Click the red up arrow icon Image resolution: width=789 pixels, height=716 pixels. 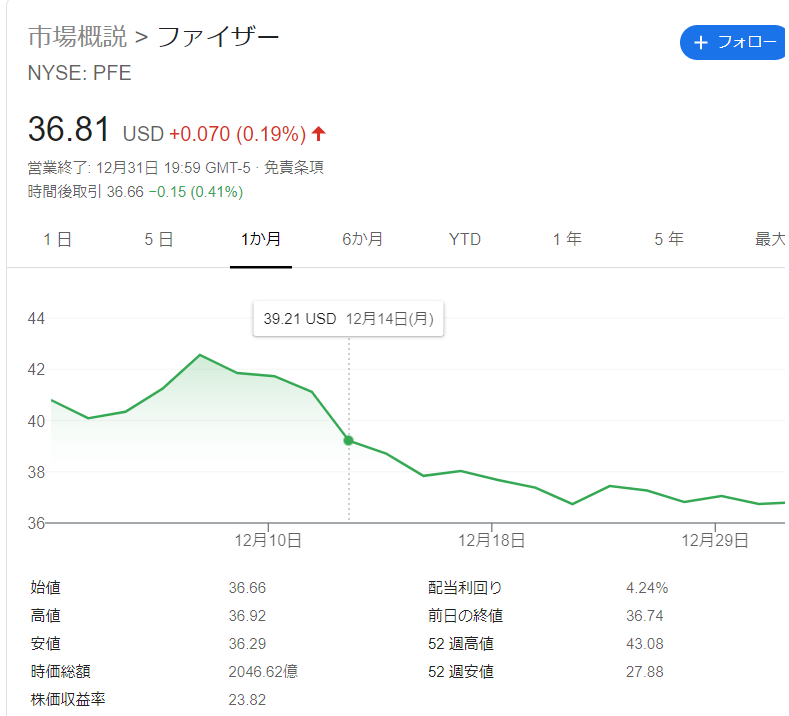(x=319, y=134)
